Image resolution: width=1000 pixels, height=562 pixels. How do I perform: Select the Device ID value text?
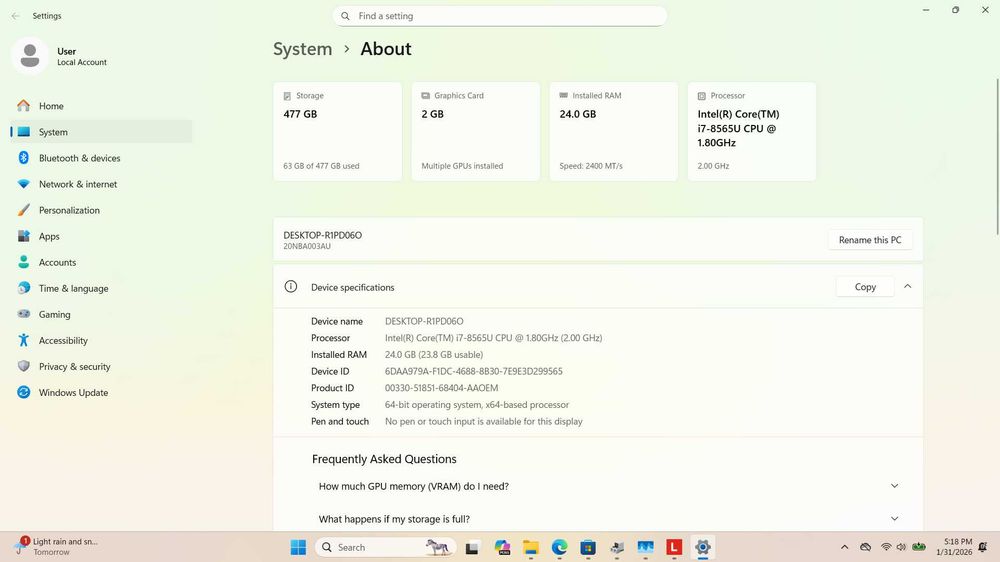[x=473, y=371]
